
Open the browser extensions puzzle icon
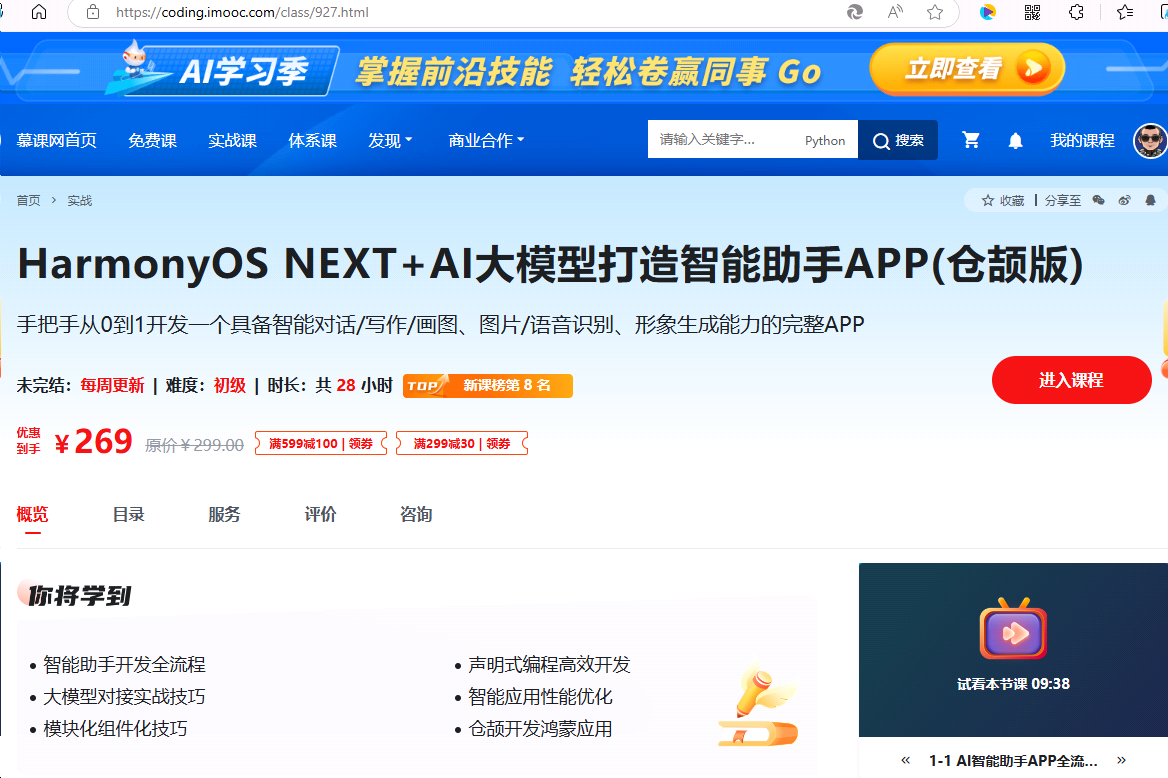[1076, 12]
